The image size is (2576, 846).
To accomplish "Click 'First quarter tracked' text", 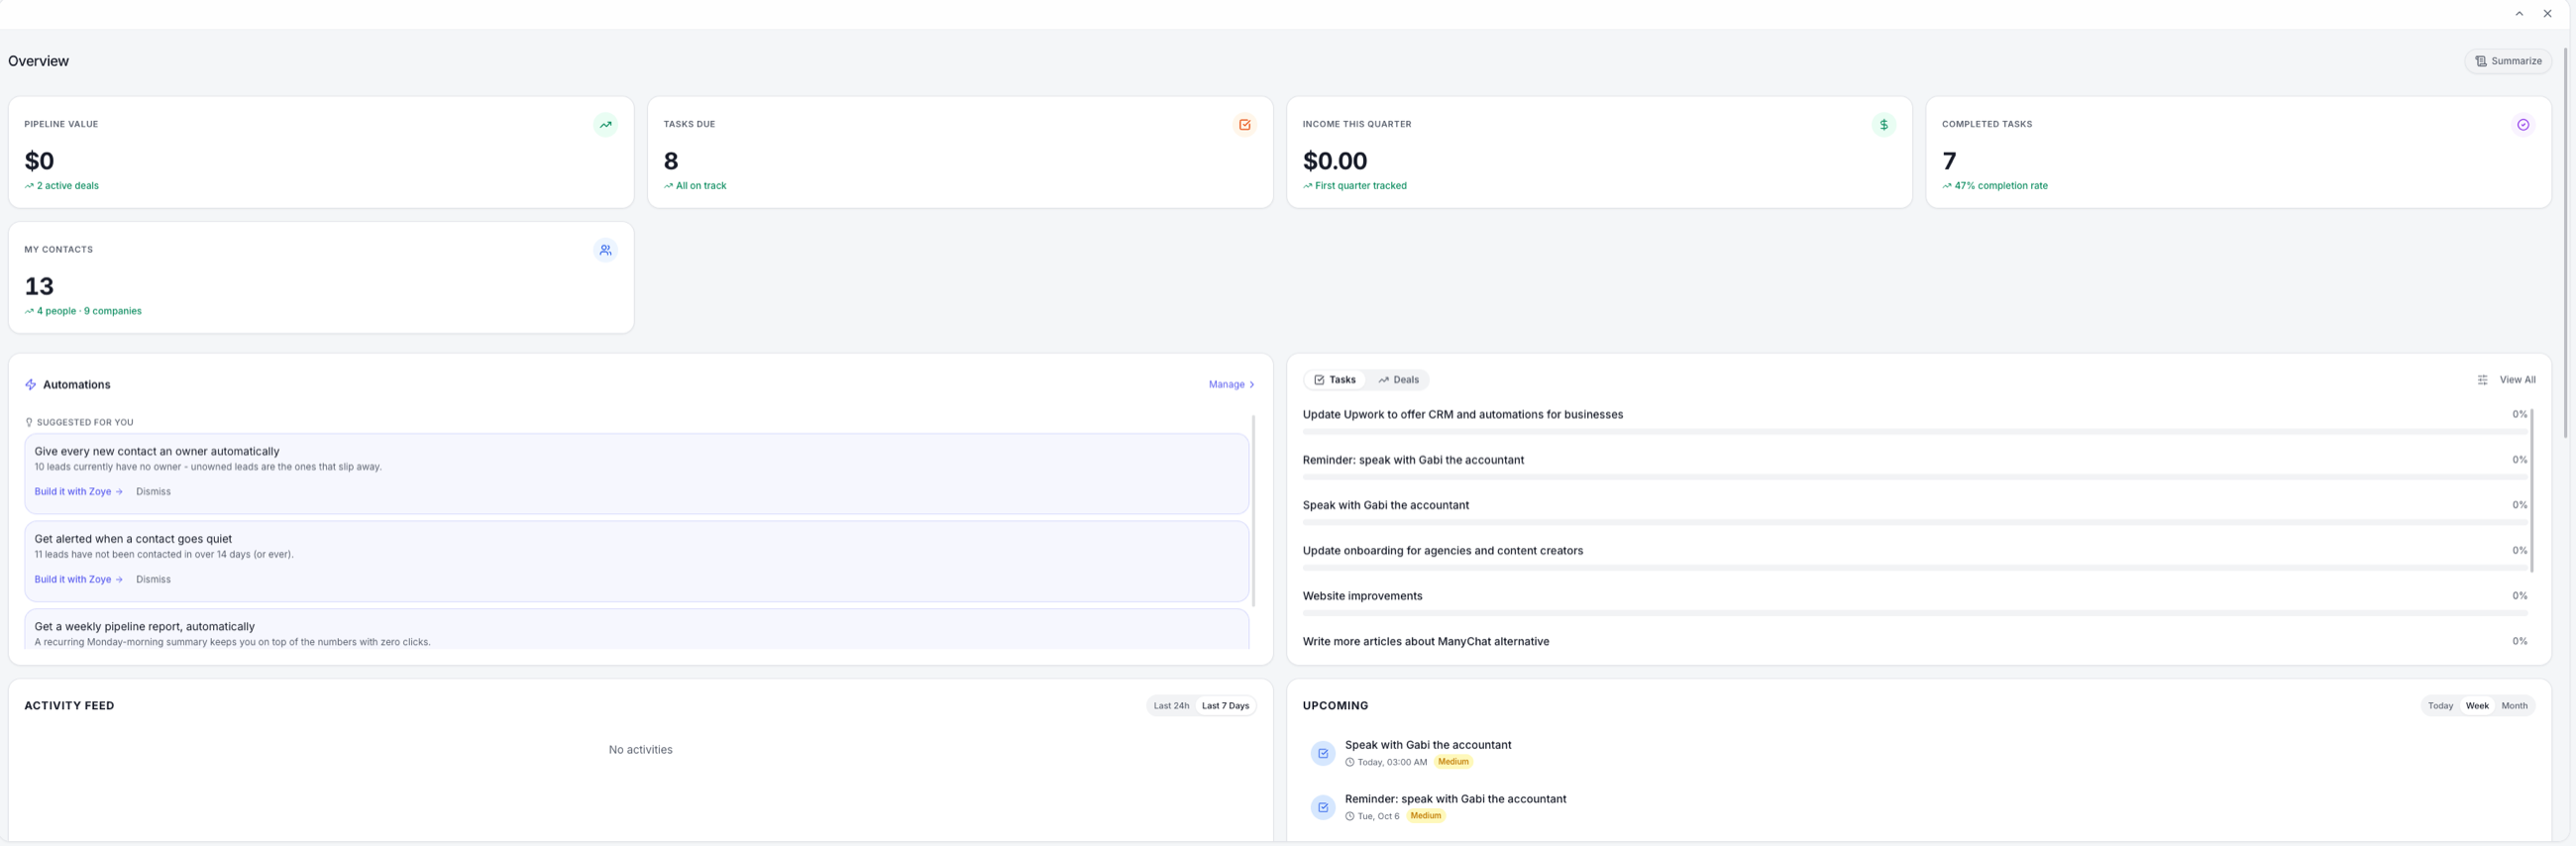I will (x=1360, y=186).
